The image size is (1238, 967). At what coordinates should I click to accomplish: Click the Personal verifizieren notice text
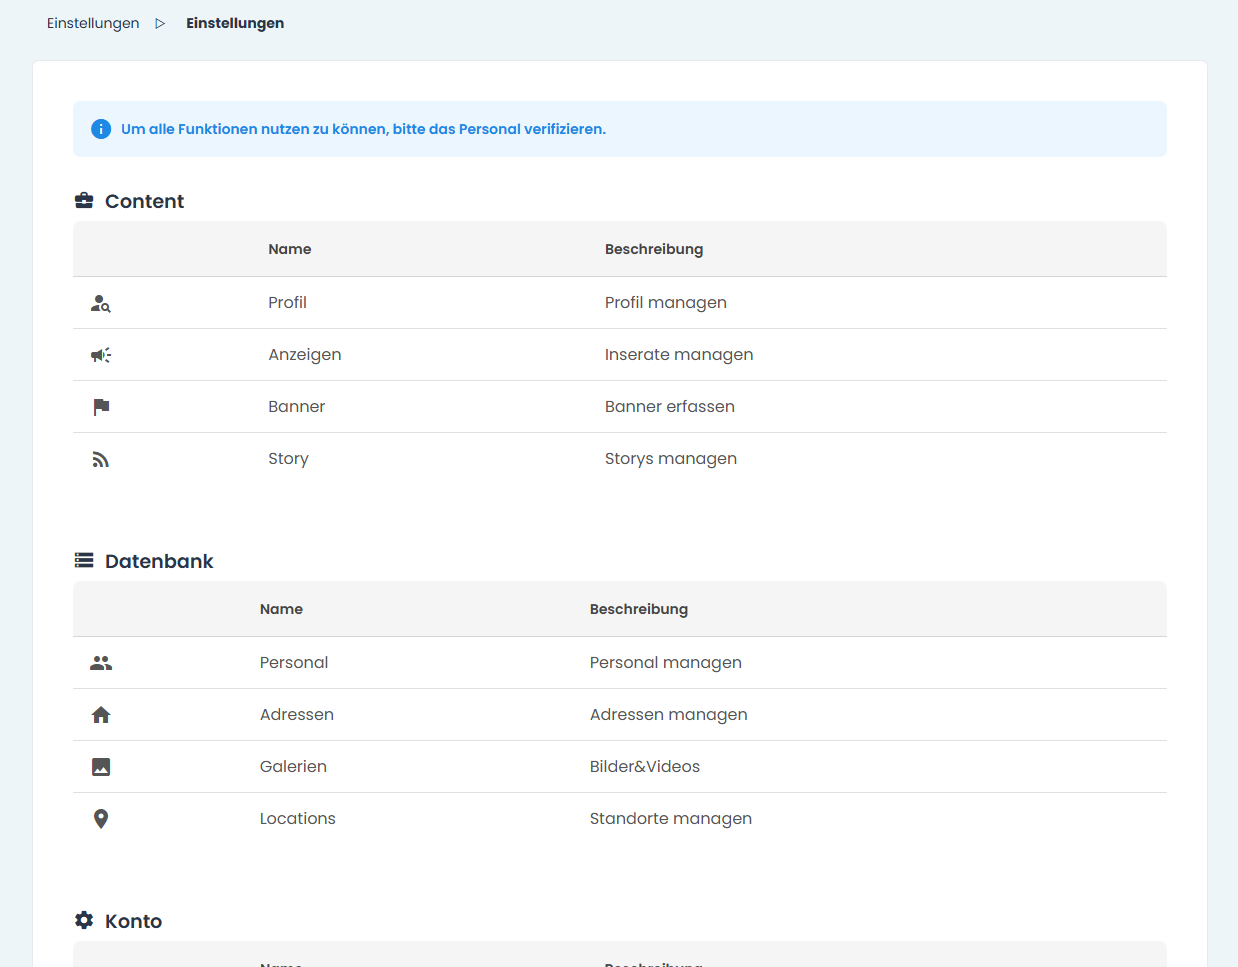[x=363, y=129]
